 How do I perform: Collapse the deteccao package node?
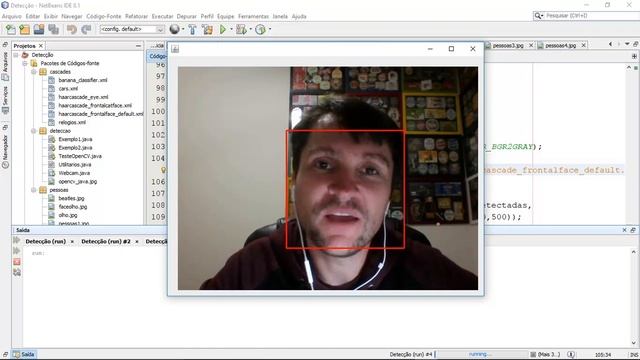pos(33,131)
